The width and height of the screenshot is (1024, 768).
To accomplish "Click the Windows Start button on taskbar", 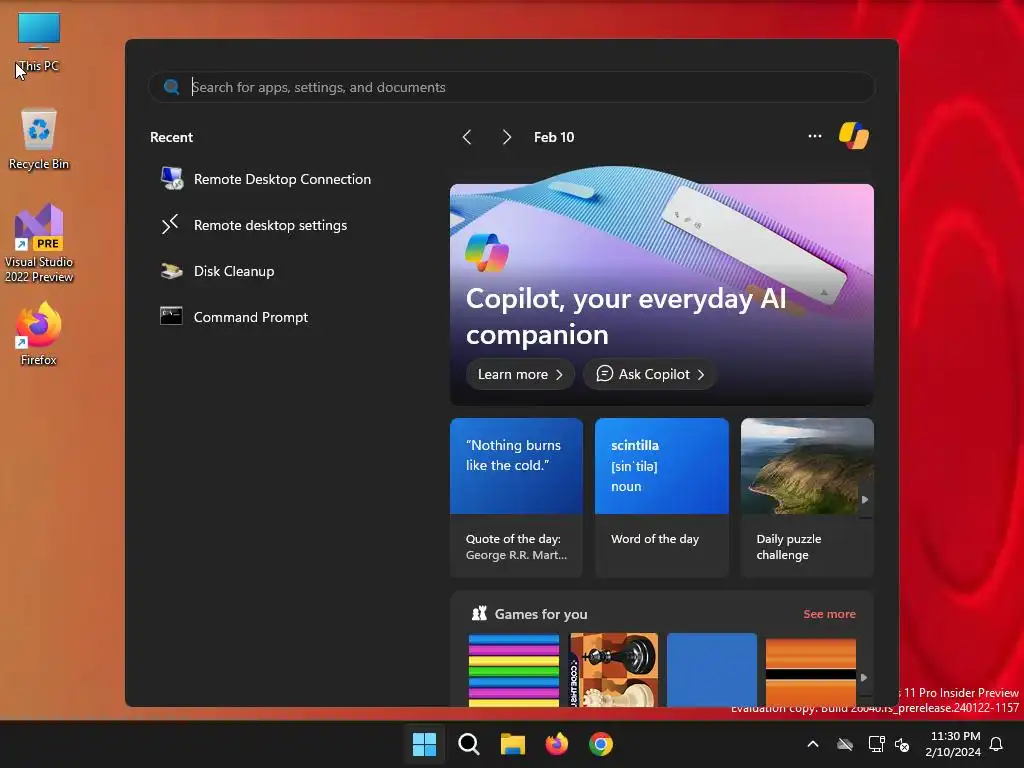I will click(x=424, y=744).
